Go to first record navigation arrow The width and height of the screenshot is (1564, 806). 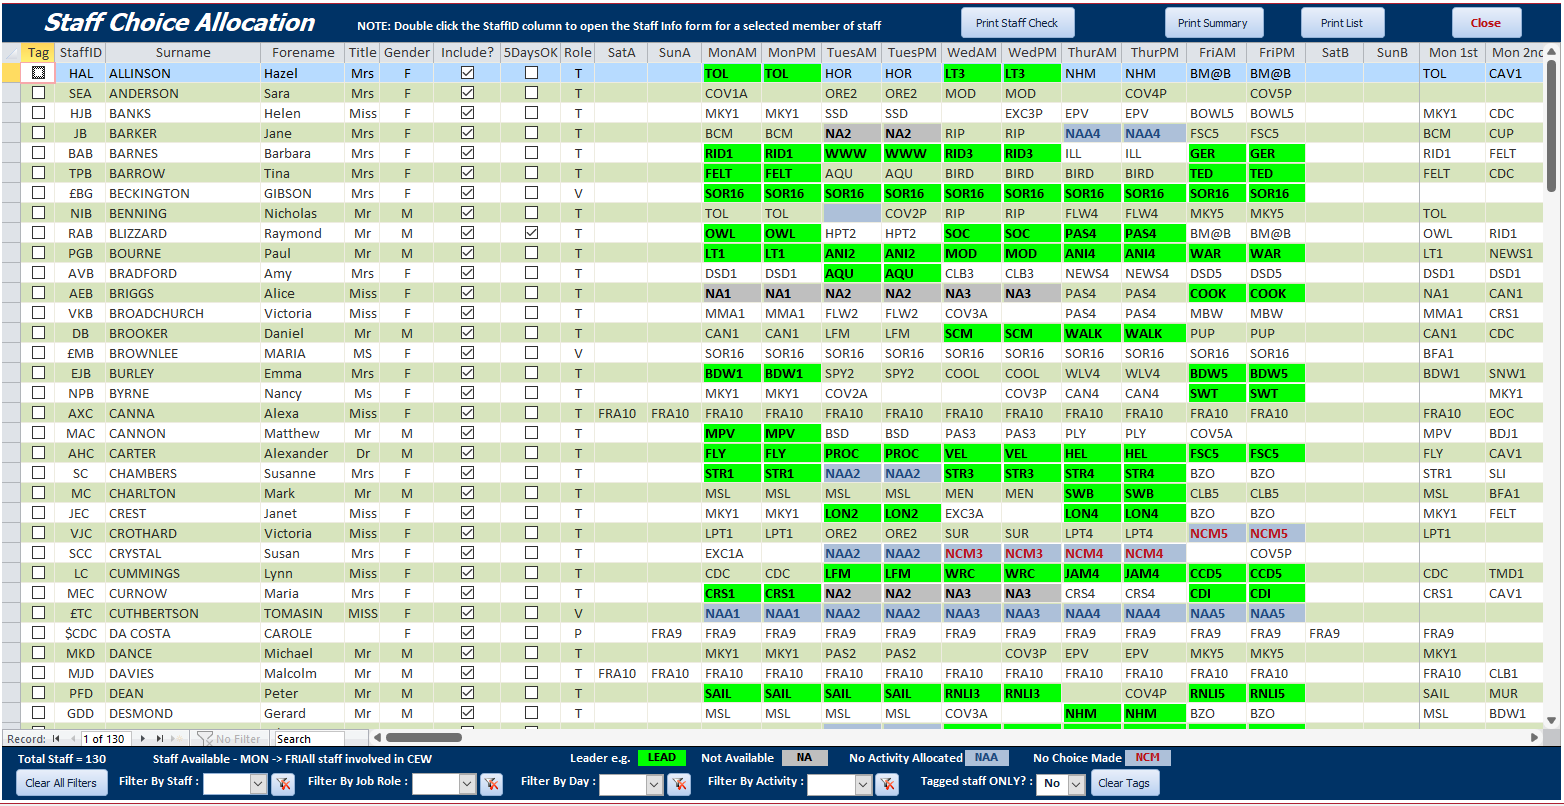57,739
